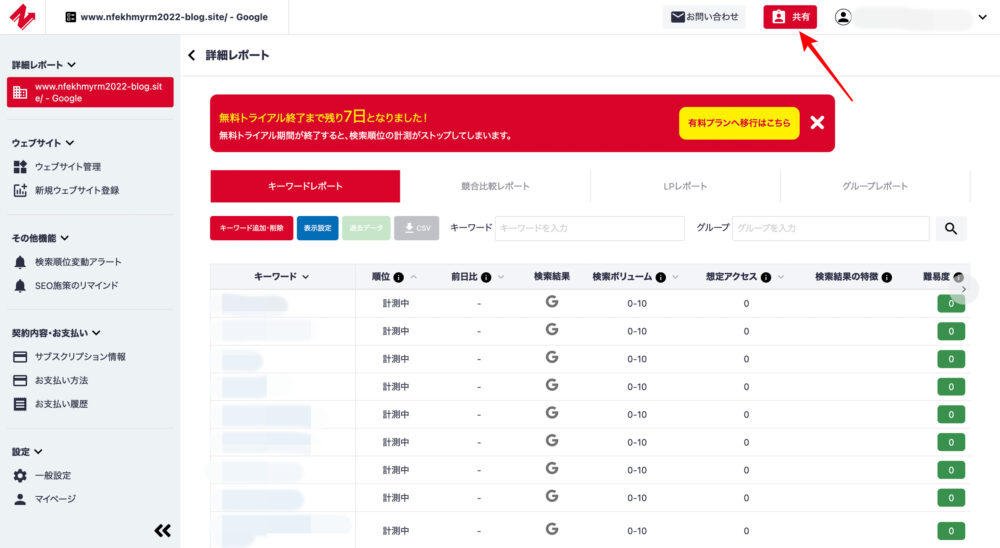Switch to グループレポート tab
The width and height of the screenshot is (1000, 548).
pyautogui.click(x=874, y=186)
